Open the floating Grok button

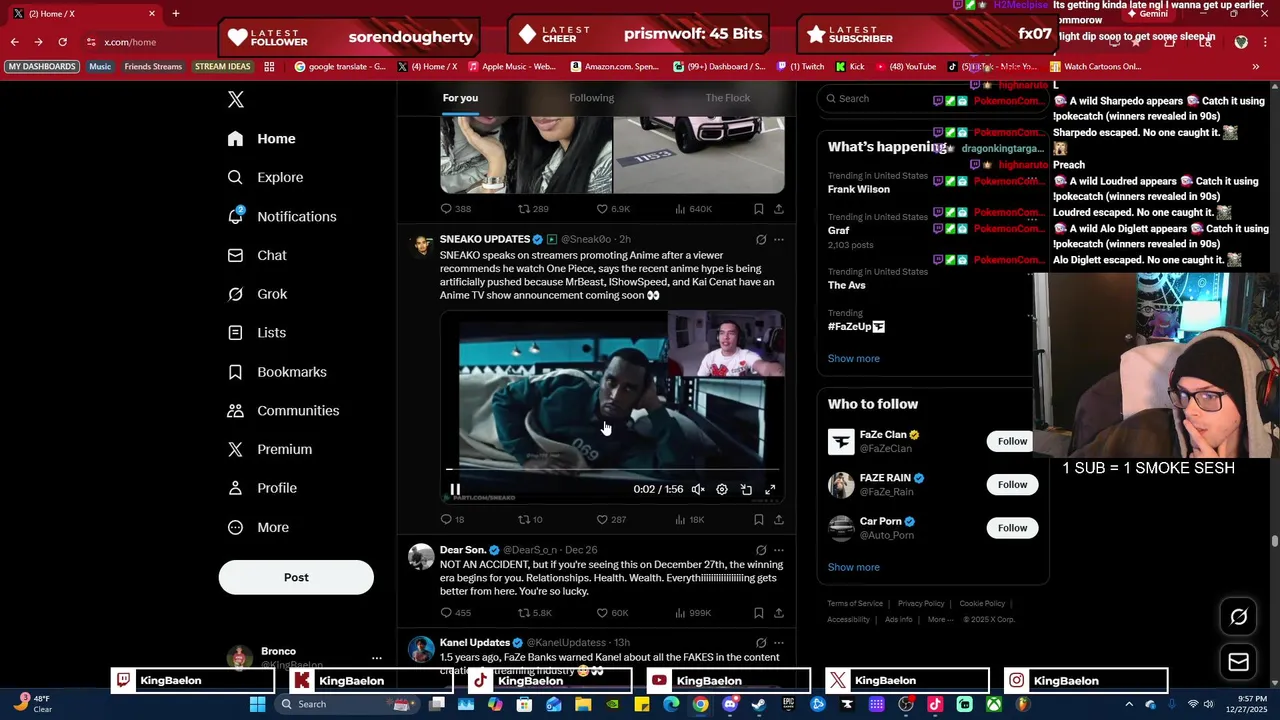pyautogui.click(x=1238, y=617)
